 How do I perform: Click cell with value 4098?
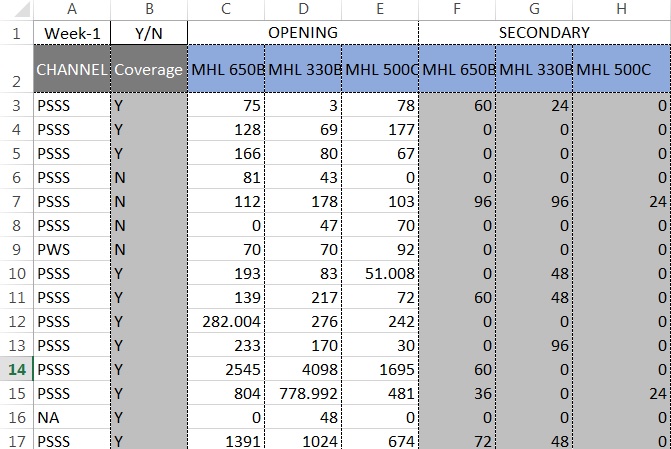[303, 369]
